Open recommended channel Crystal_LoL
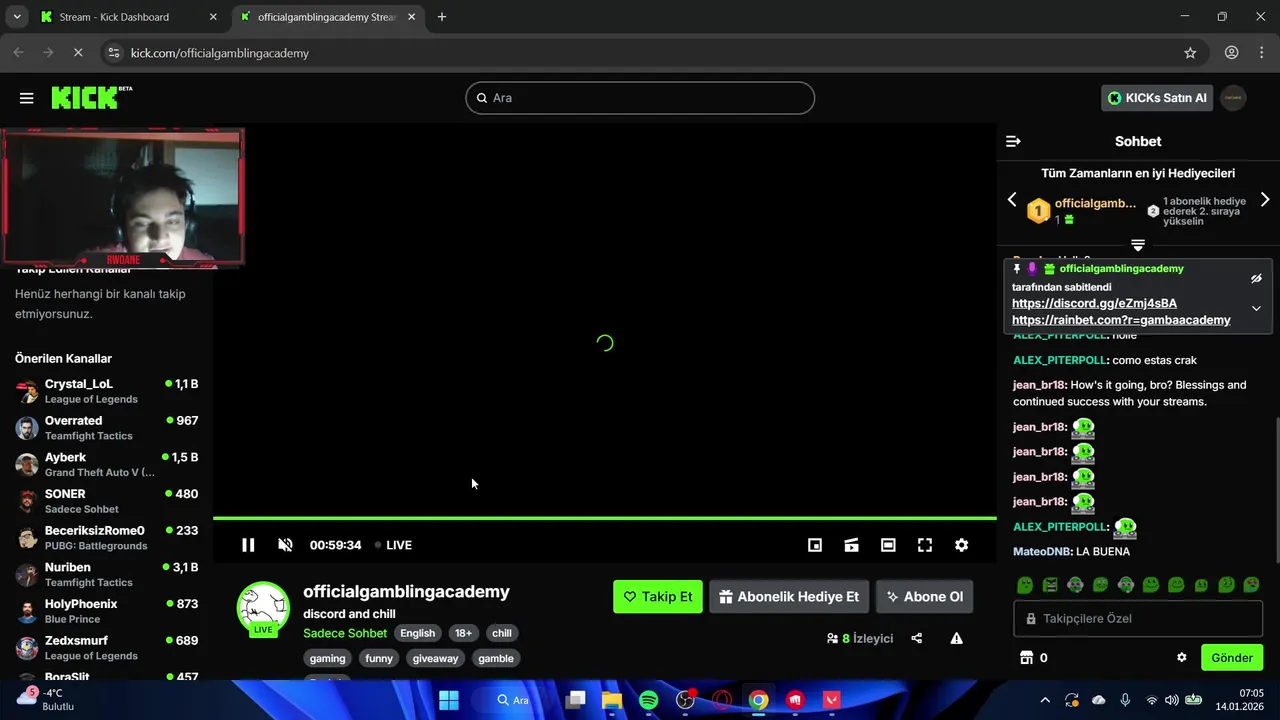This screenshot has width=1280, height=720. [x=106, y=391]
